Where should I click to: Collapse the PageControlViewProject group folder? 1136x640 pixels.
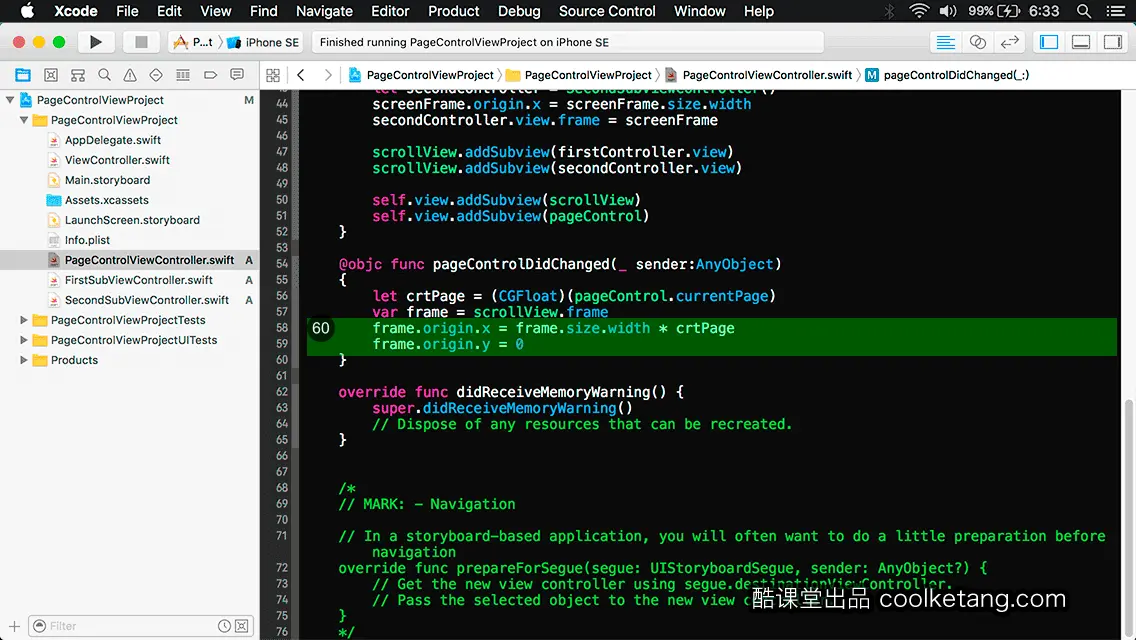pos(24,120)
